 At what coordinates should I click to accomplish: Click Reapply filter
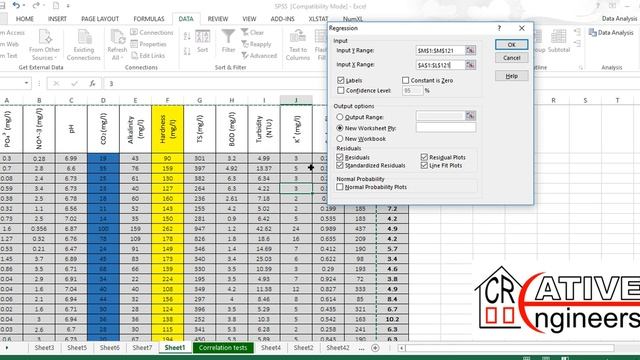(x=256, y=44)
